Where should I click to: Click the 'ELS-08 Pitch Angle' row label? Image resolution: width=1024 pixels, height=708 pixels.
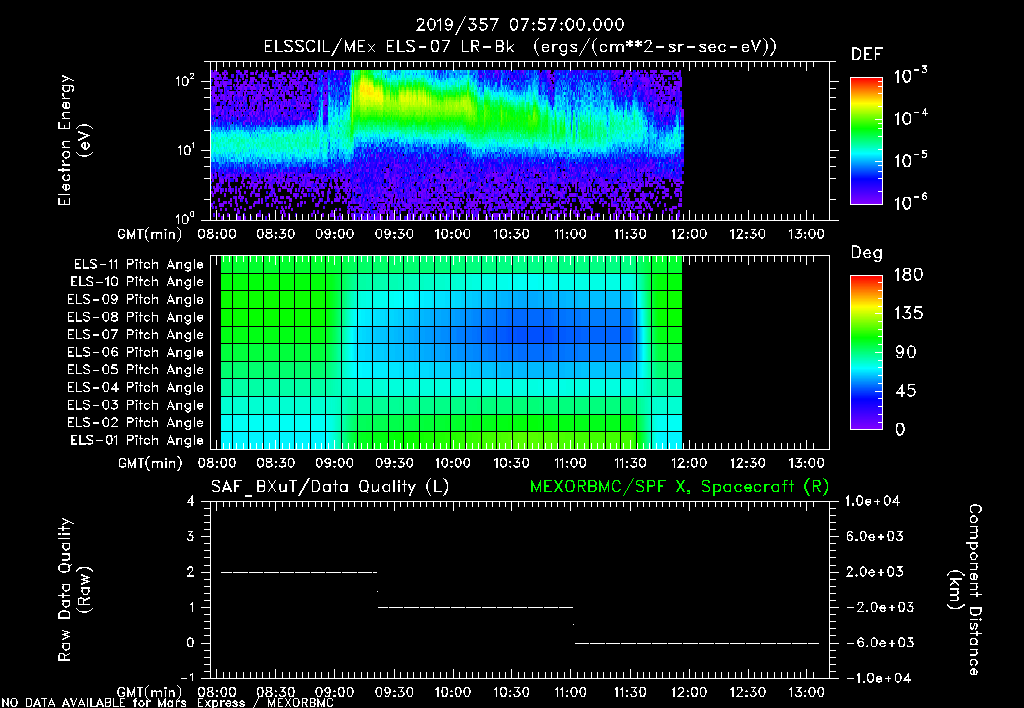[135, 317]
